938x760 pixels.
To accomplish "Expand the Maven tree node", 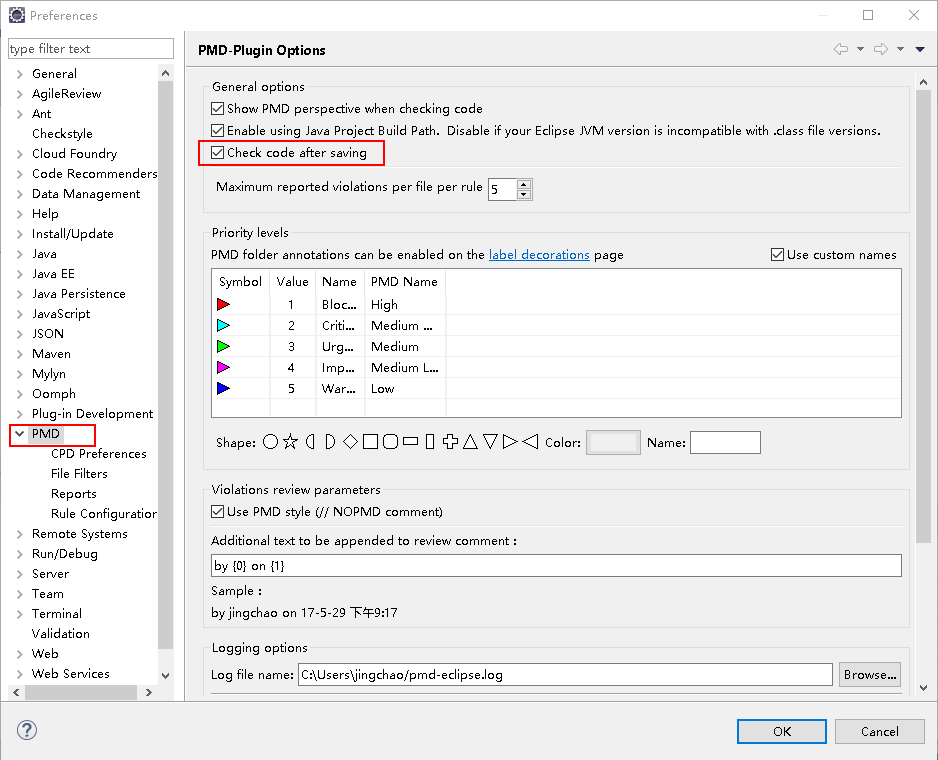I will tap(20, 354).
